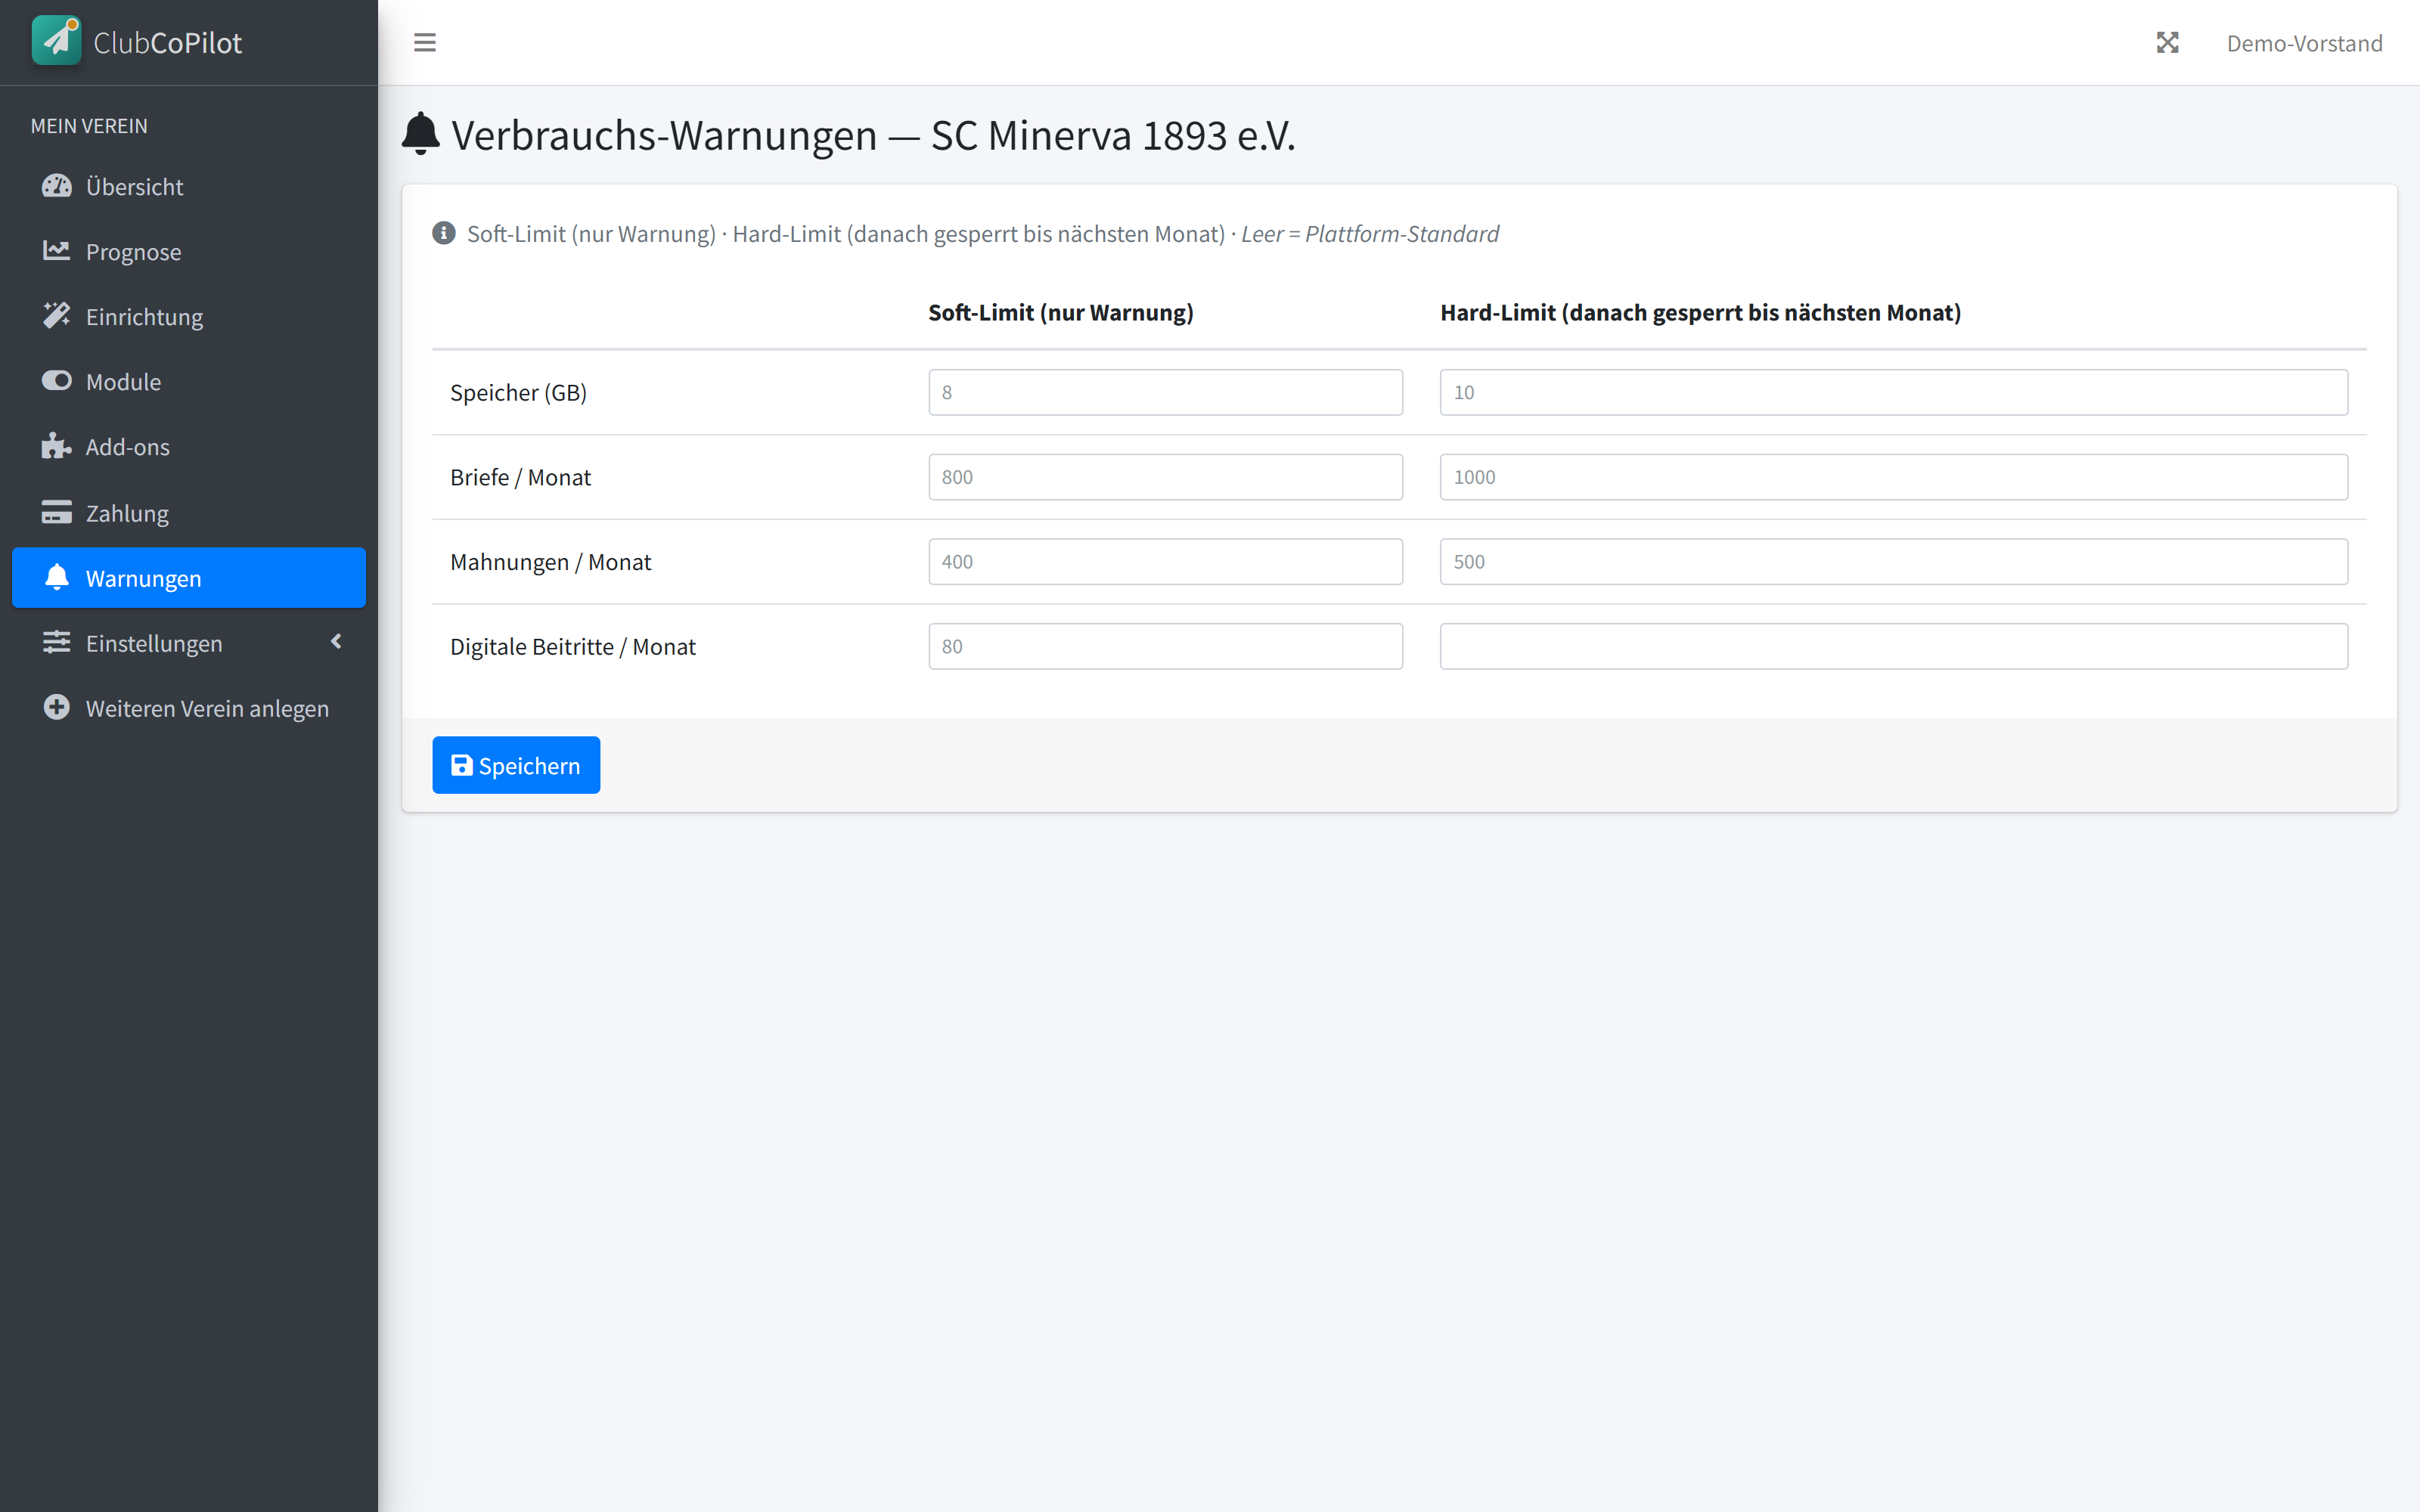Navigate to the Zahlung page
Image resolution: width=2420 pixels, height=1512 pixels.
pos(189,513)
